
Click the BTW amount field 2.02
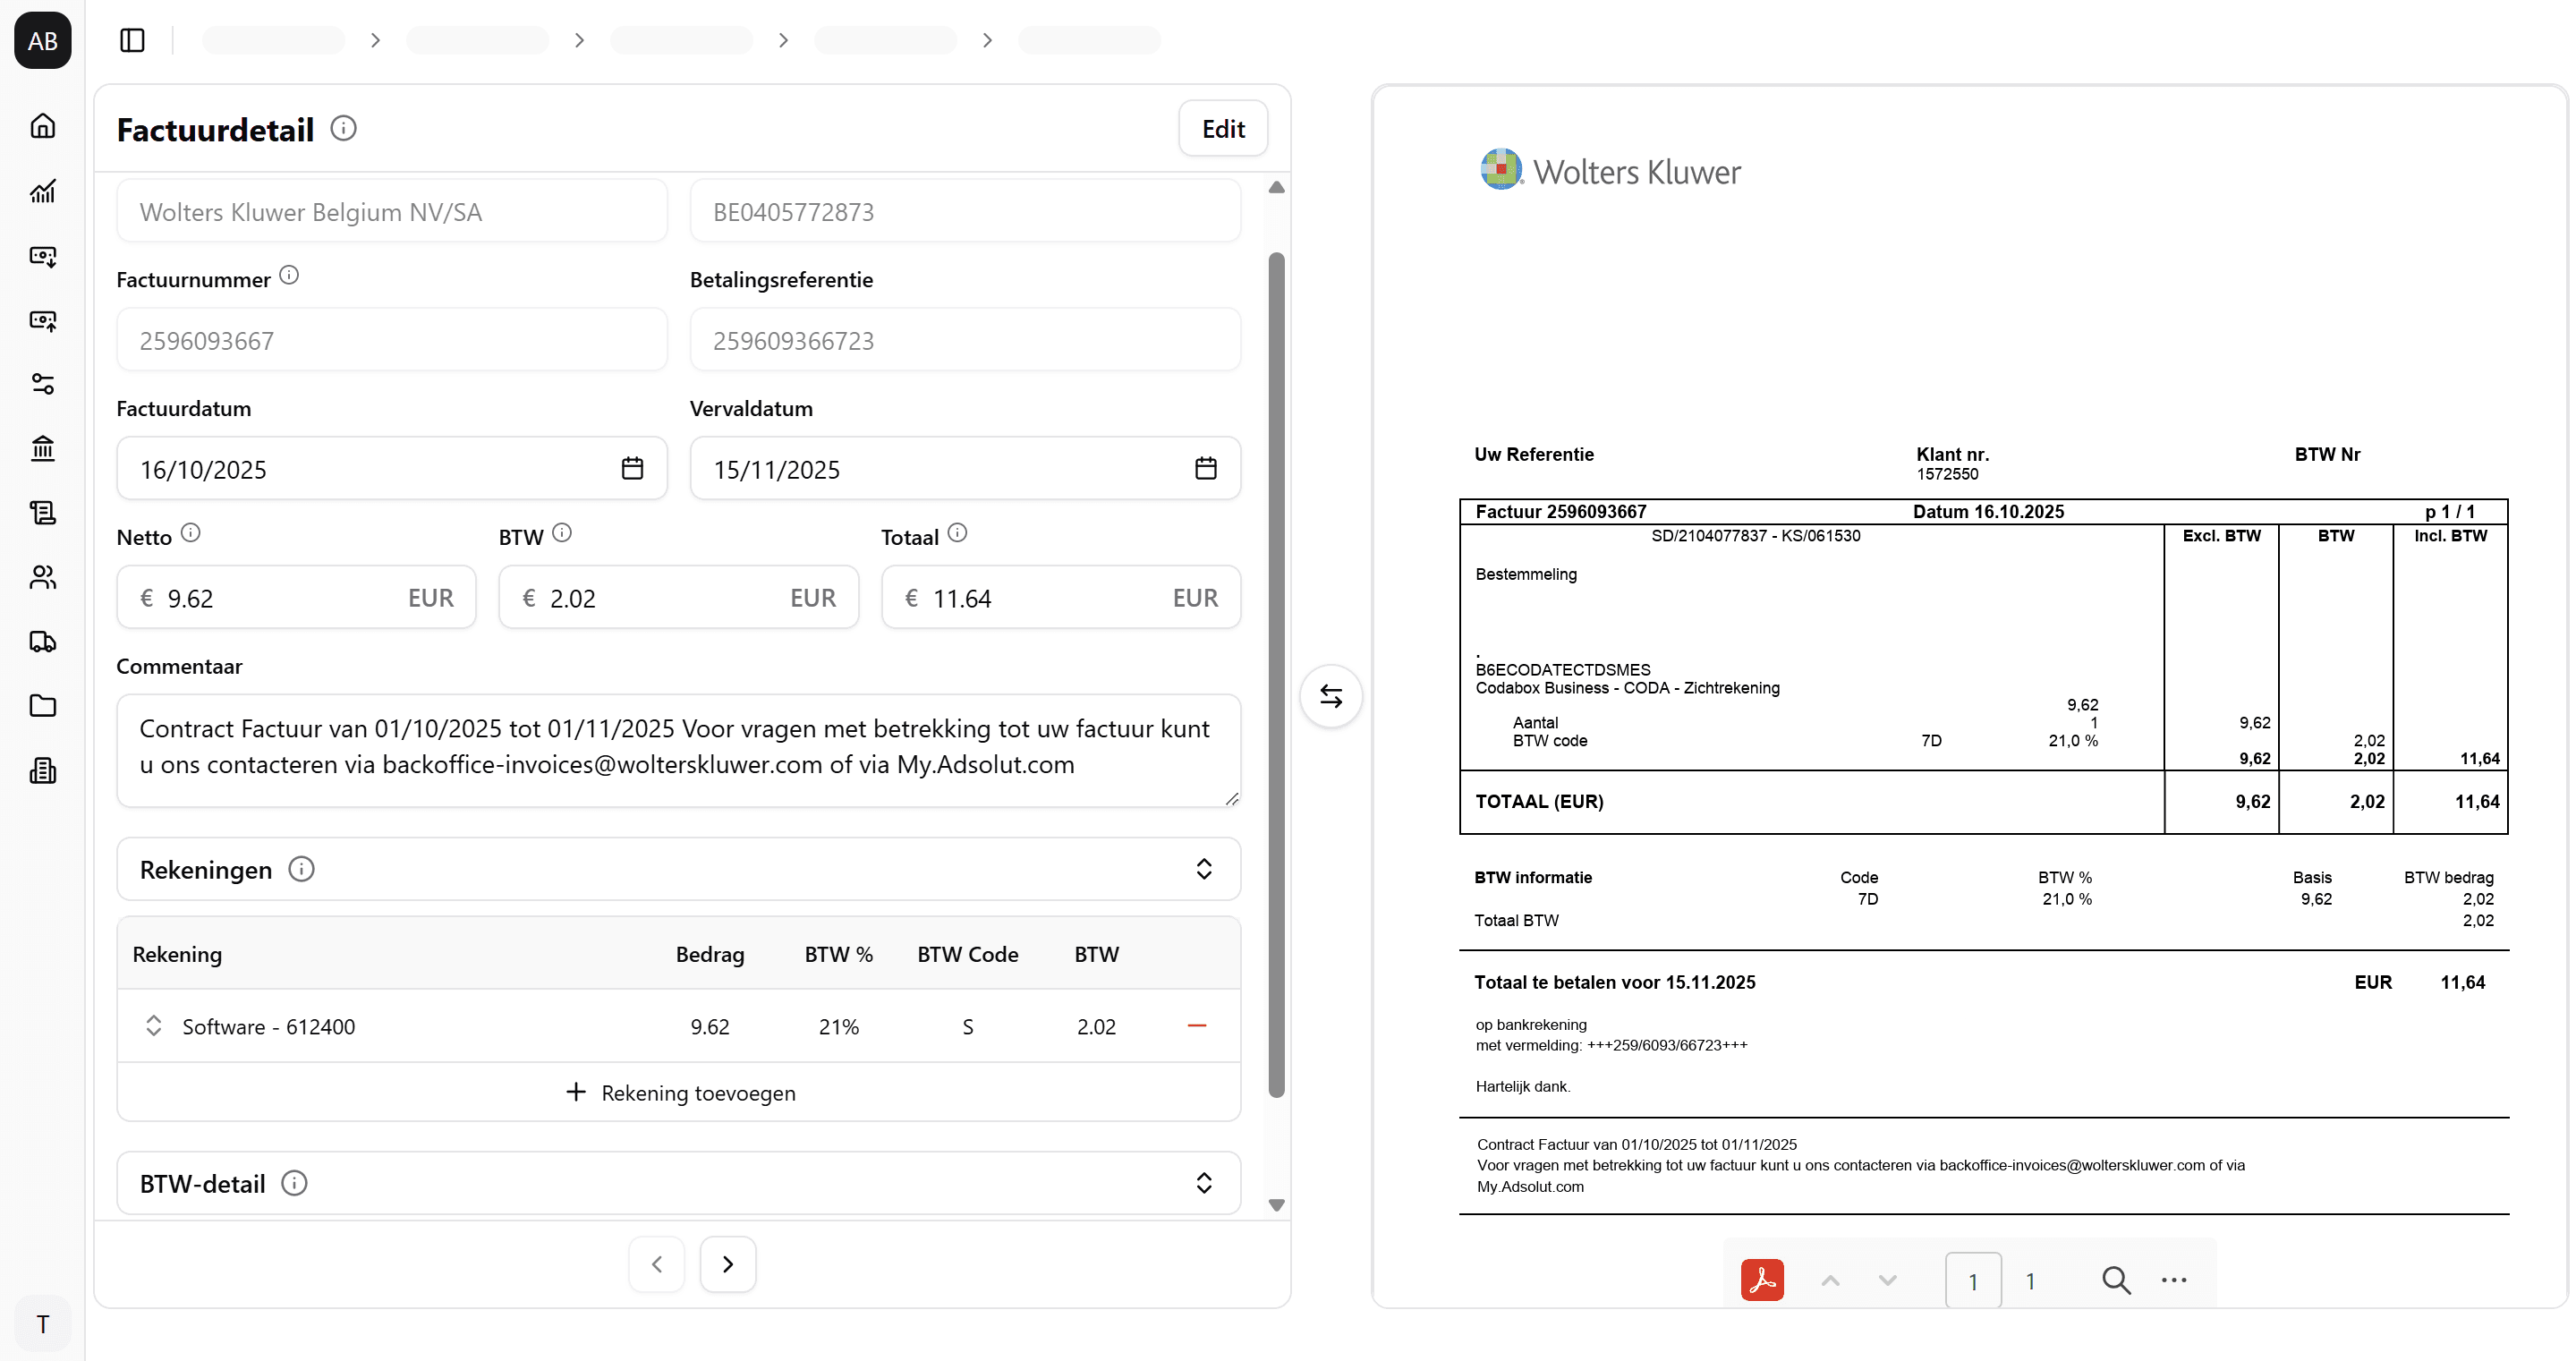tap(679, 597)
